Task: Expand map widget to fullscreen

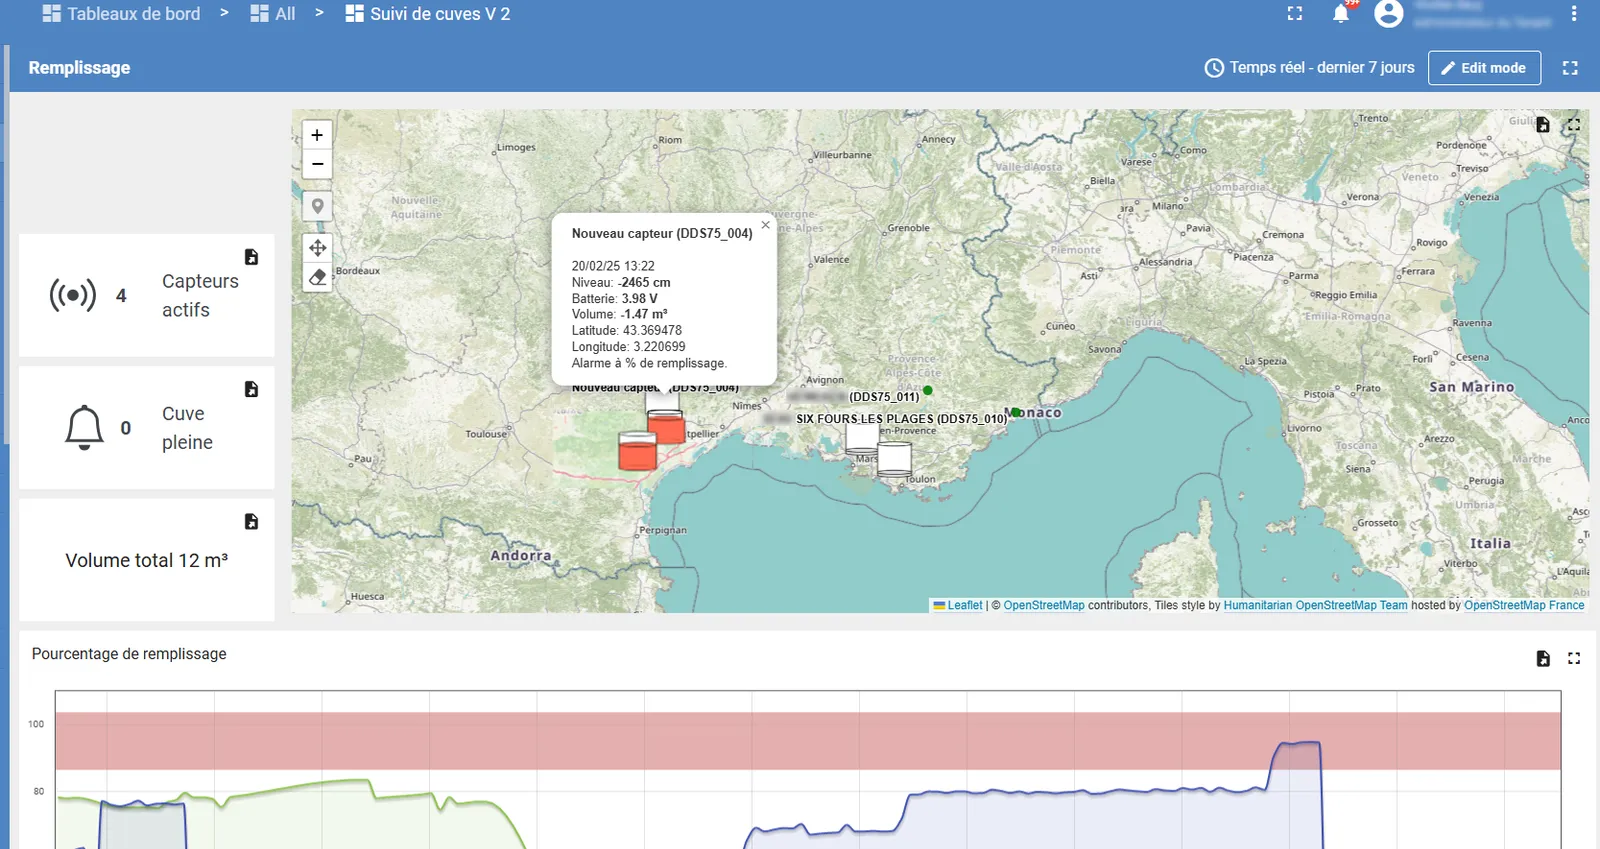Action: click(1573, 125)
